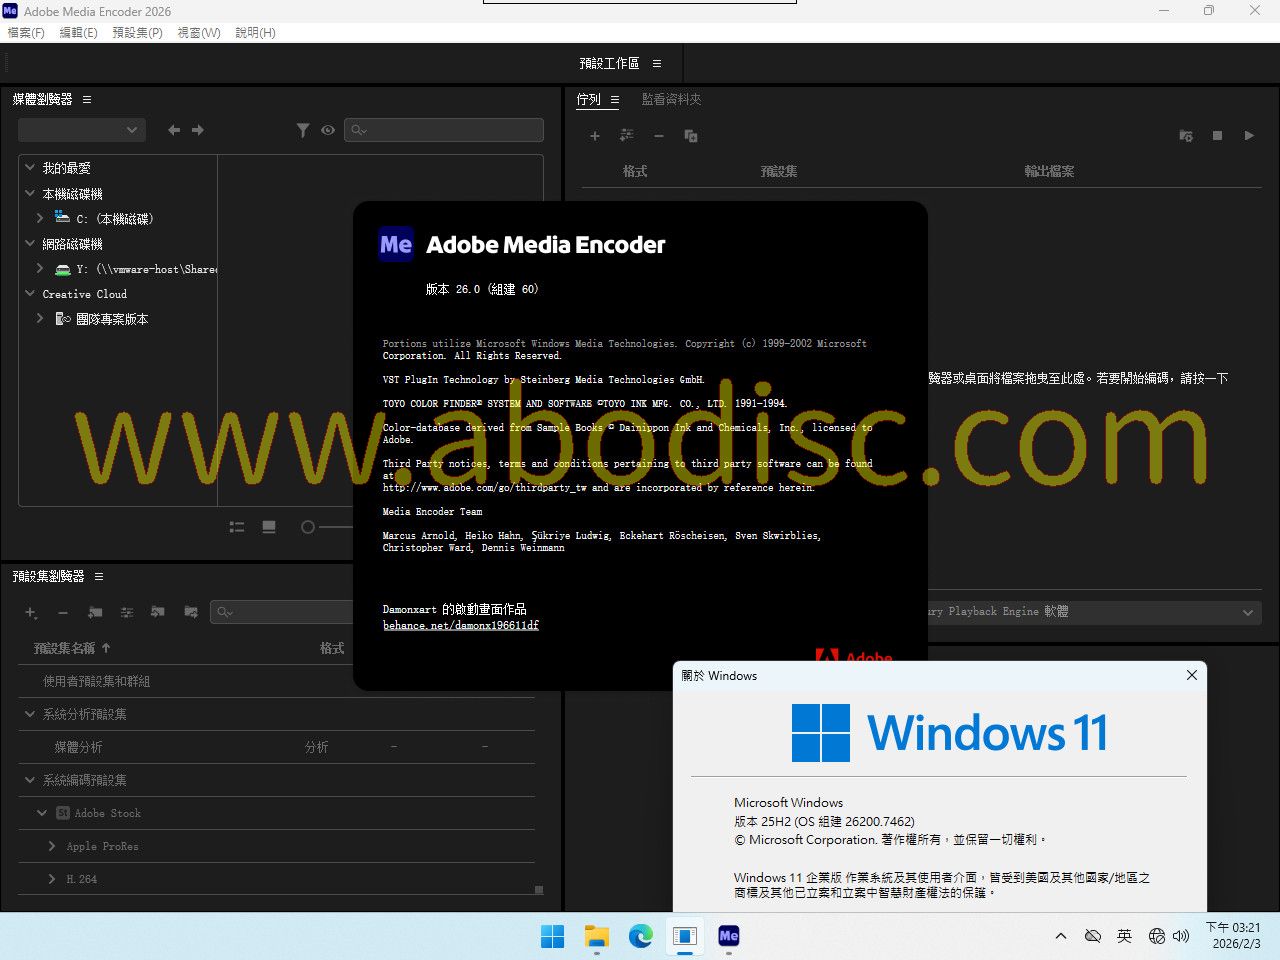Switch to the 監看資料夾 tab

coord(671,100)
